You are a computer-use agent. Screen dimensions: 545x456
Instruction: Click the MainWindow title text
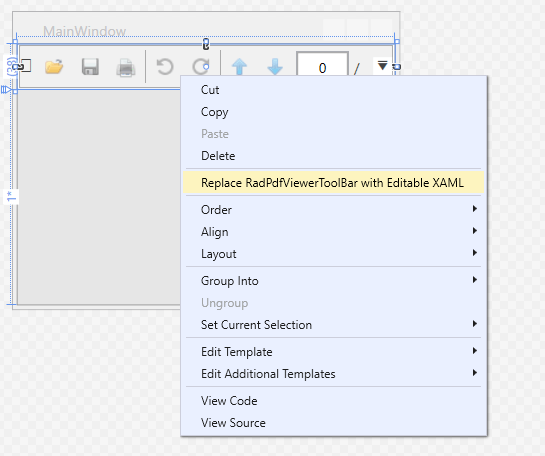[84, 31]
